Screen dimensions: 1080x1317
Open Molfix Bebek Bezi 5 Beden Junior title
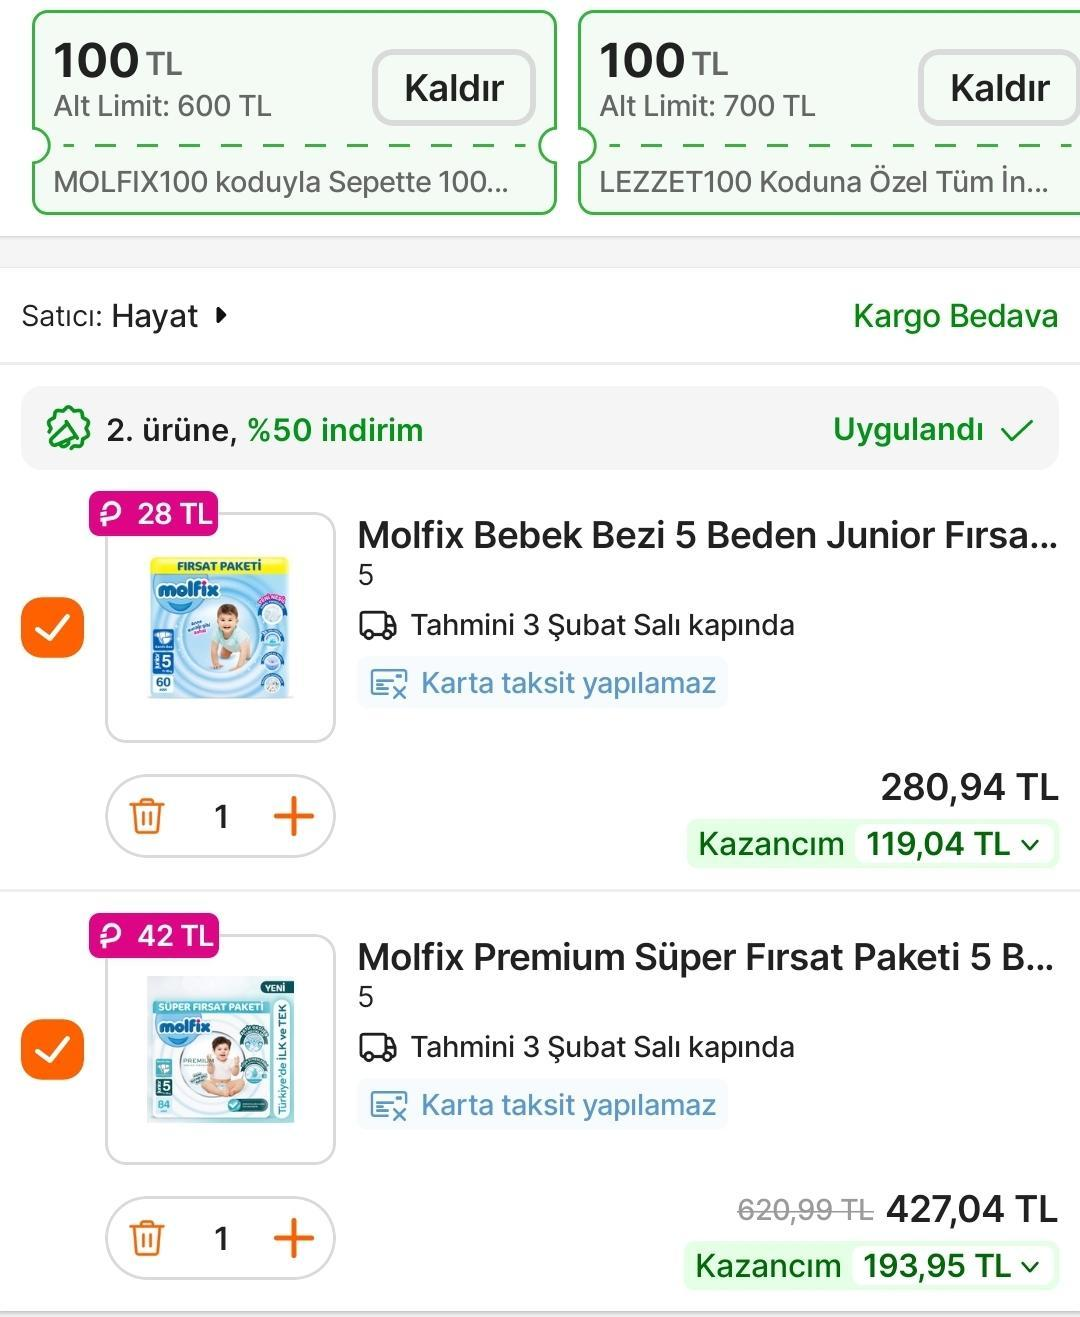pos(706,535)
